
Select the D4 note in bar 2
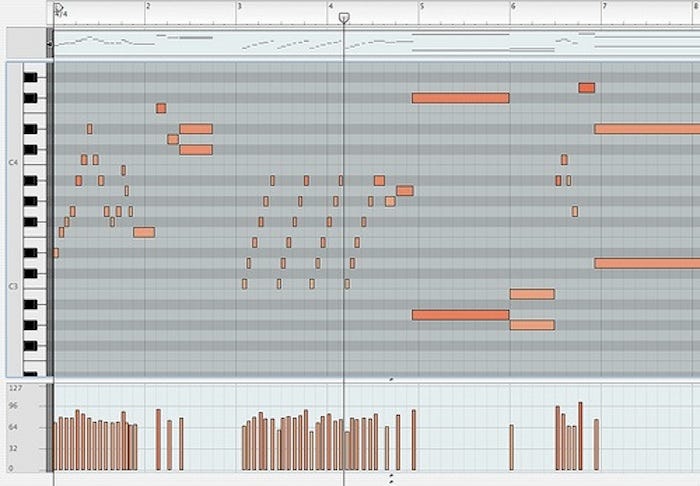click(173, 139)
